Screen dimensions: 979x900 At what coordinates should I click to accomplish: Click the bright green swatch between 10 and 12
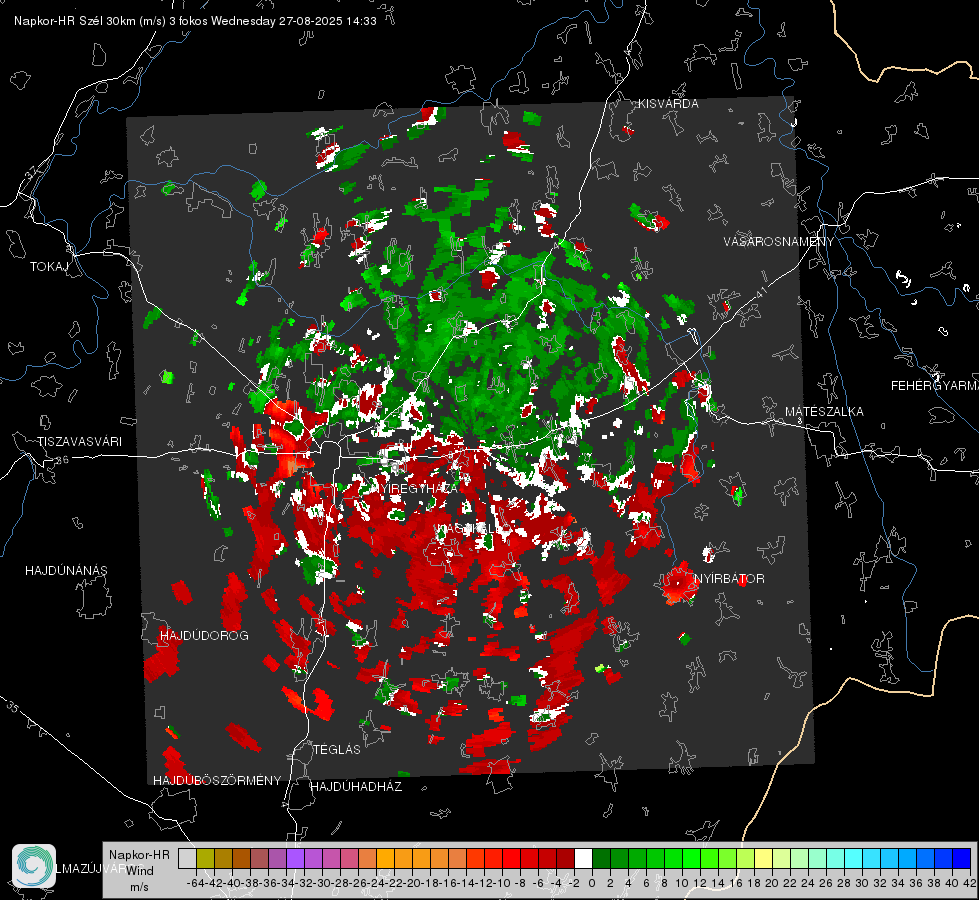click(691, 858)
